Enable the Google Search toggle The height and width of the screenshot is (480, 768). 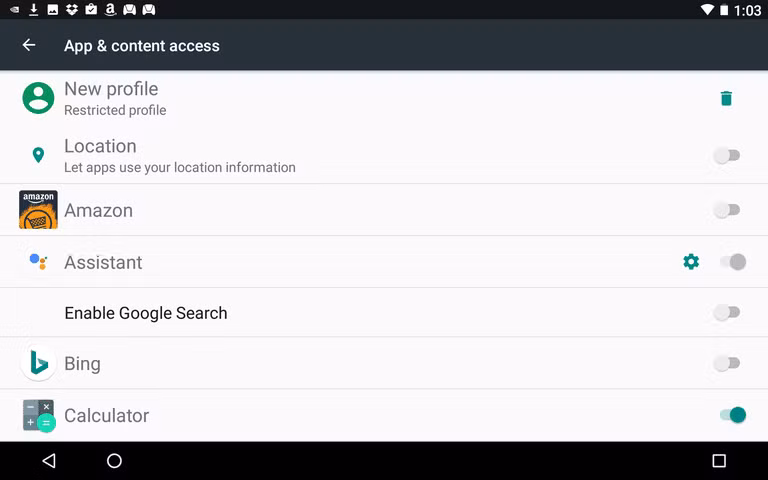pos(727,313)
